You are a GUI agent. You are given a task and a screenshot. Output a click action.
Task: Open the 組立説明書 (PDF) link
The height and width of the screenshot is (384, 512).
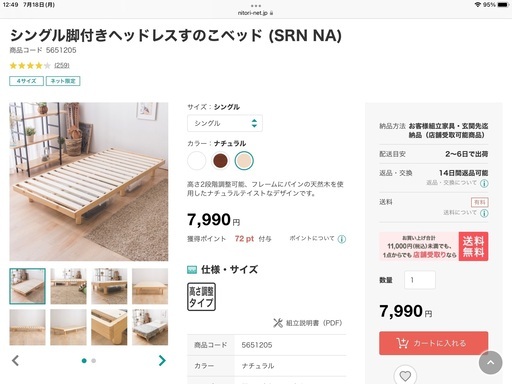[x=308, y=323]
